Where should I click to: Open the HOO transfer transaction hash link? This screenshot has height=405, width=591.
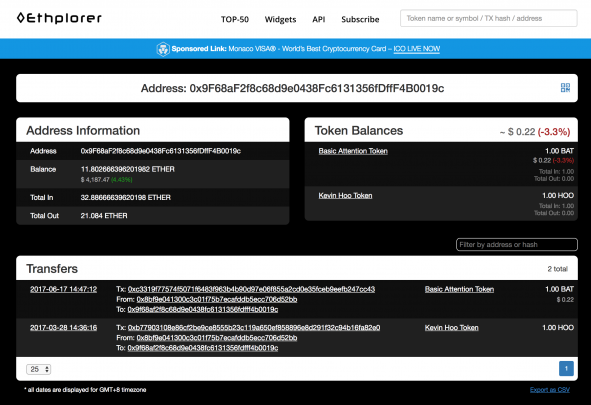[x=254, y=327]
